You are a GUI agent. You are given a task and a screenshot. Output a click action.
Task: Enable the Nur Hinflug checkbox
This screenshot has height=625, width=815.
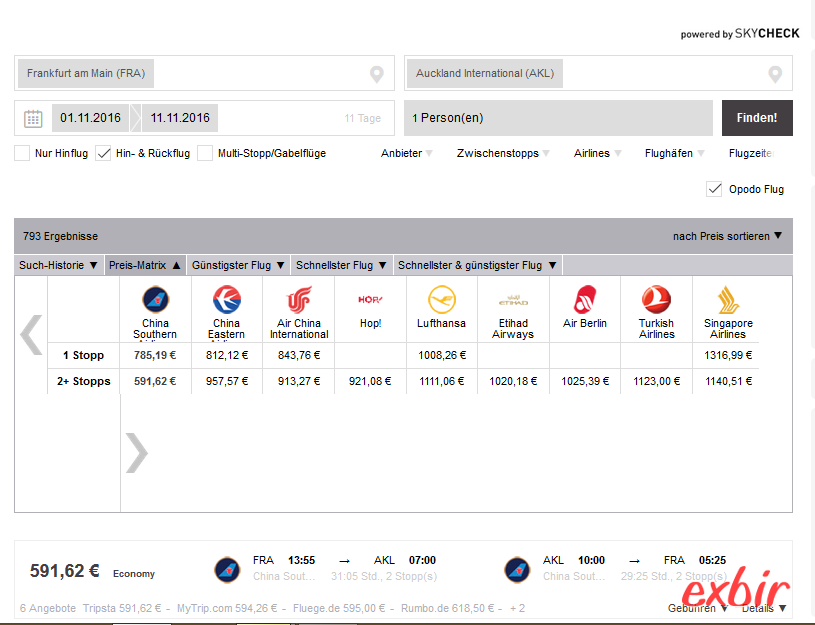(x=22, y=153)
